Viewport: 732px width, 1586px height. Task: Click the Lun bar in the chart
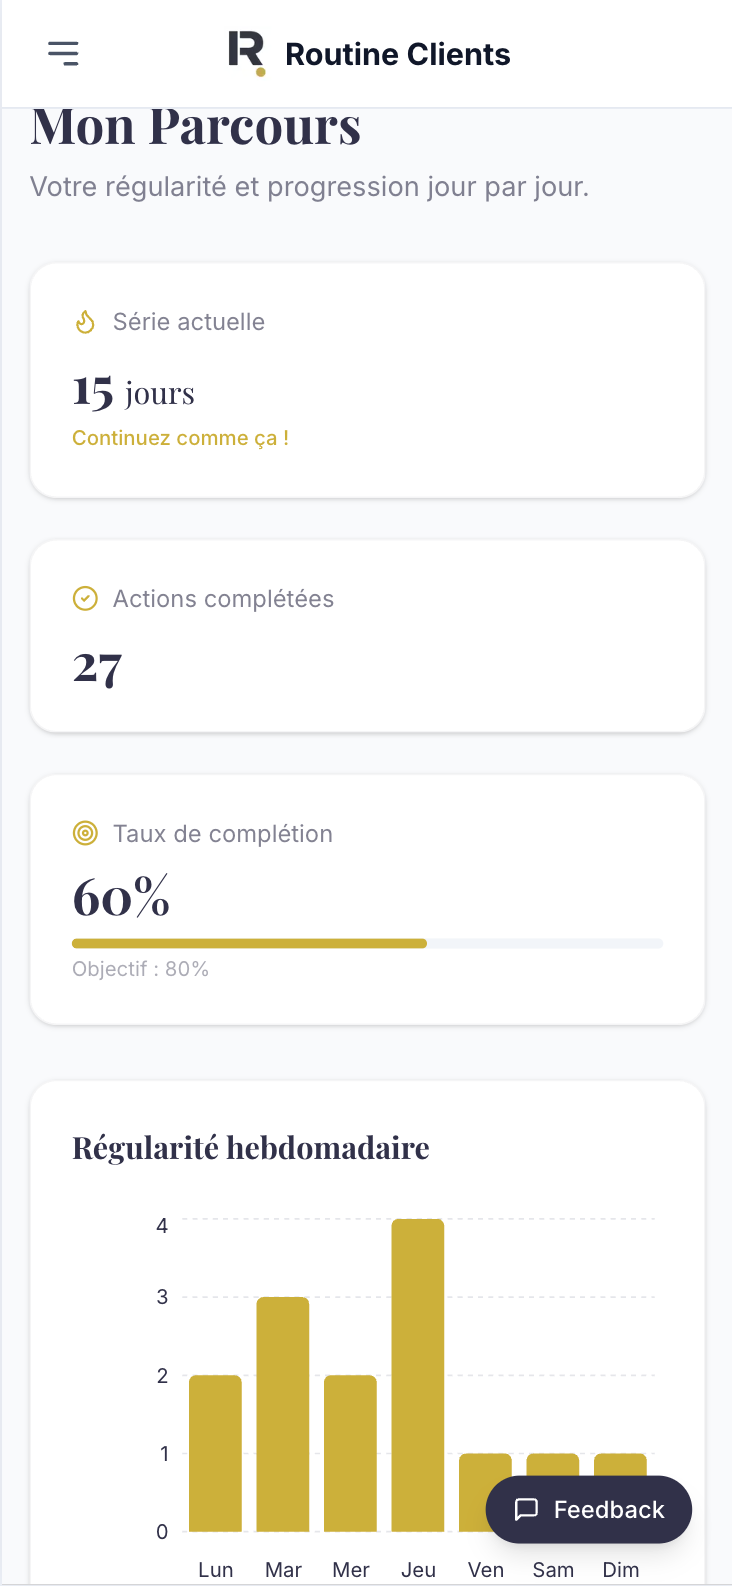(x=215, y=1453)
